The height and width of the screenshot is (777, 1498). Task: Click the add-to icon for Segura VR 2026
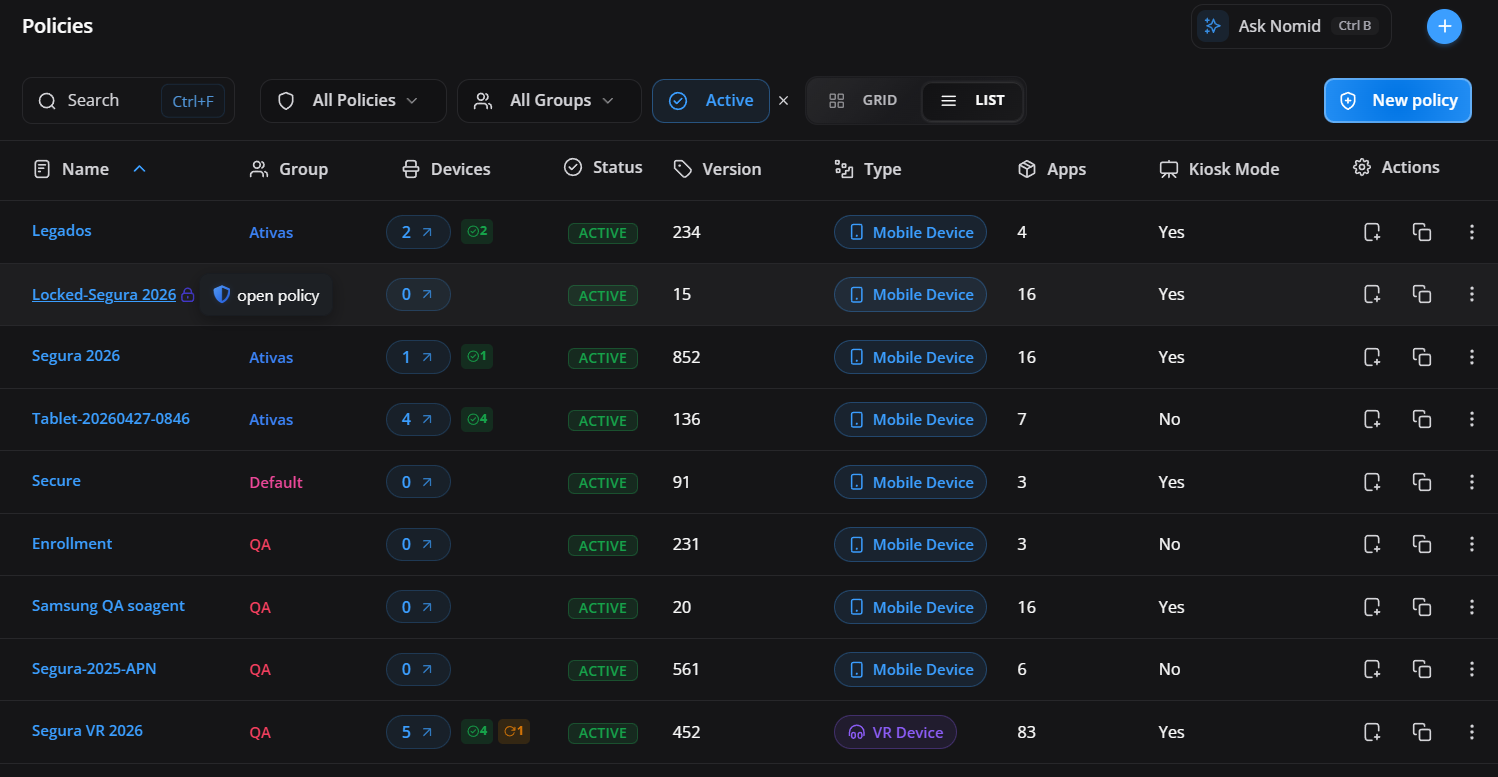[1372, 732]
